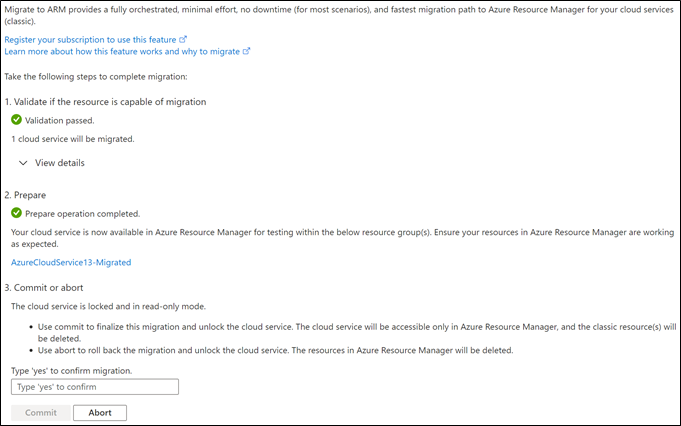Click the Commit button
The image size is (681, 426).
click(41, 413)
